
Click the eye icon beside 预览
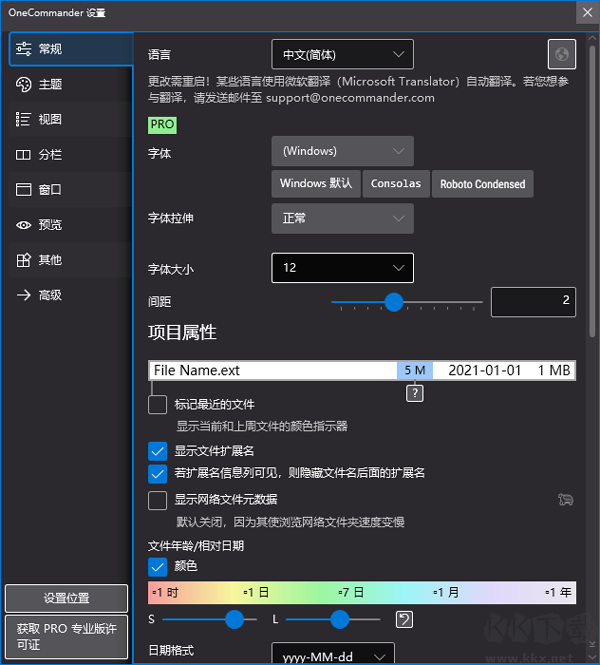click(24, 225)
